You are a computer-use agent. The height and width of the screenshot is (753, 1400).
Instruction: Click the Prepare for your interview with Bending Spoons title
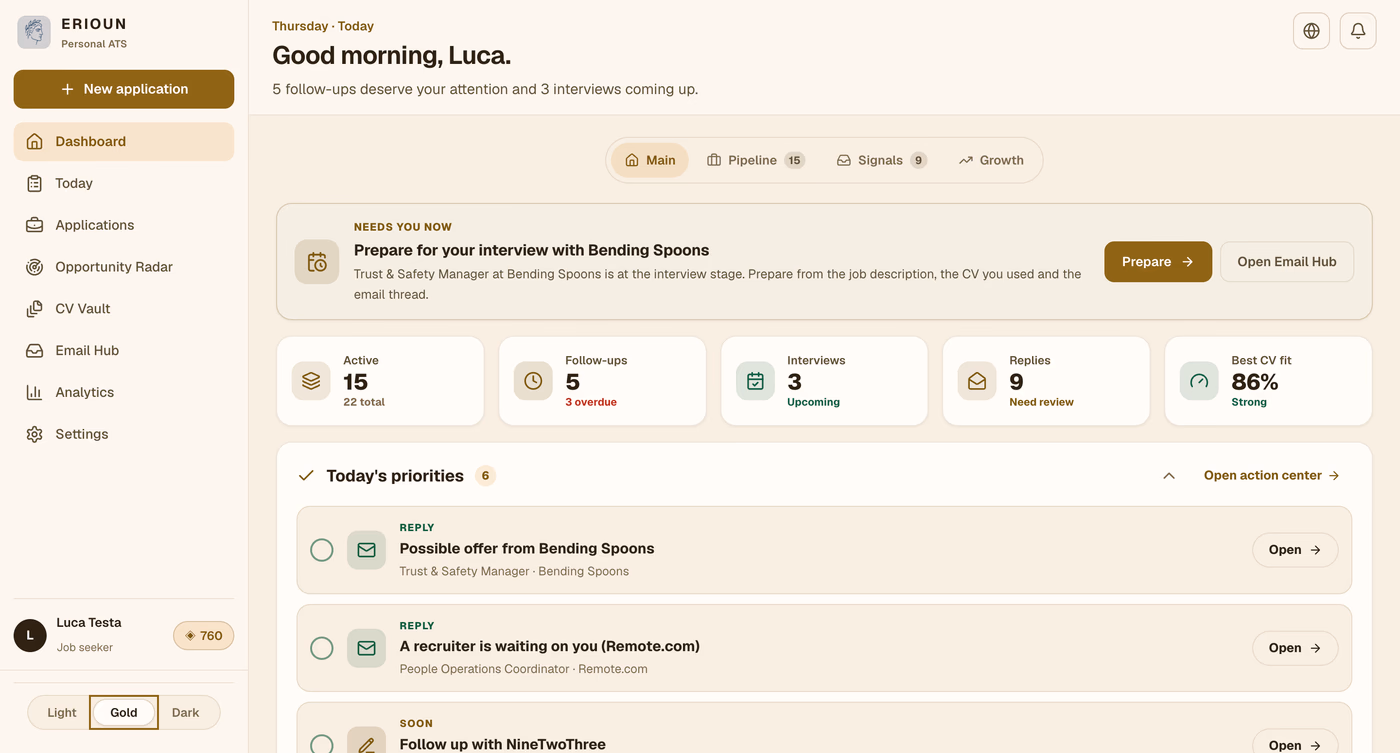(531, 250)
